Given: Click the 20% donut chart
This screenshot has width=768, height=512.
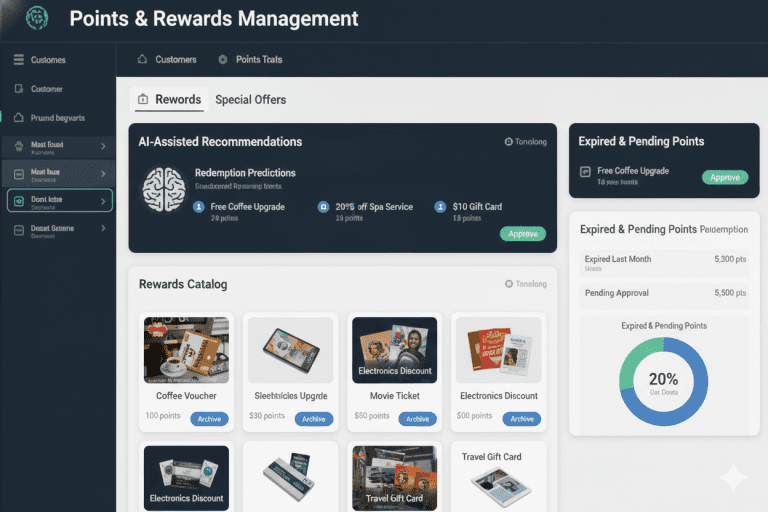Looking at the screenshot, I should pyautogui.click(x=663, y=380).
